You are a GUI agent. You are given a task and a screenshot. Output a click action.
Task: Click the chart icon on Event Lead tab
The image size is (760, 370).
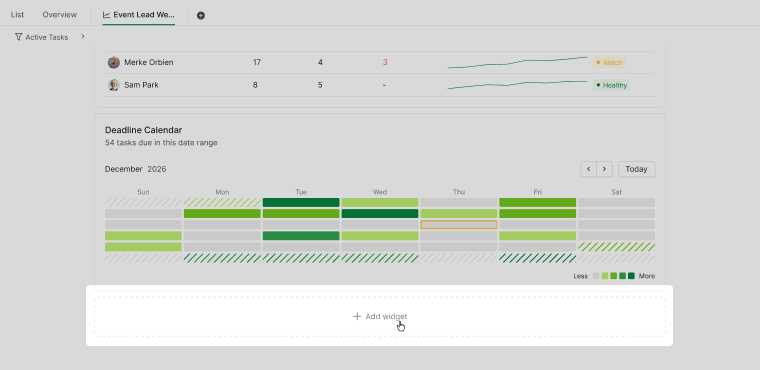pyautogui.click(x=107, y=15)
